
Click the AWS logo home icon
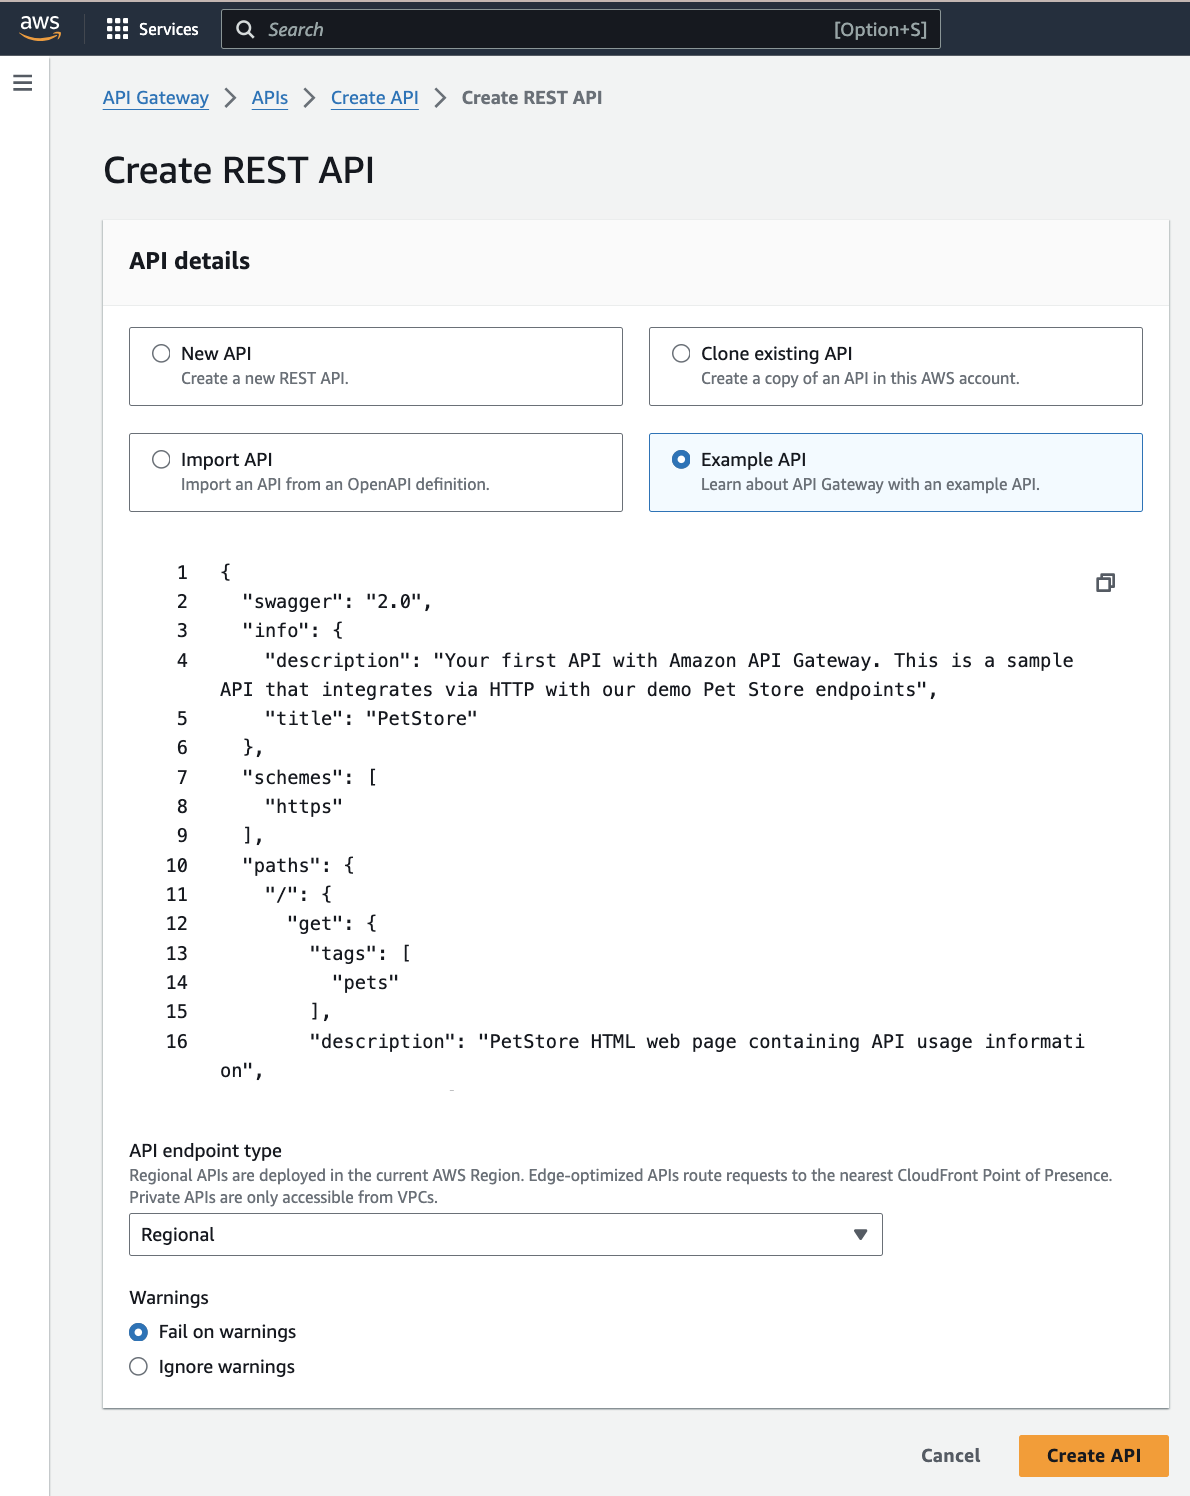tap(40, 28)
